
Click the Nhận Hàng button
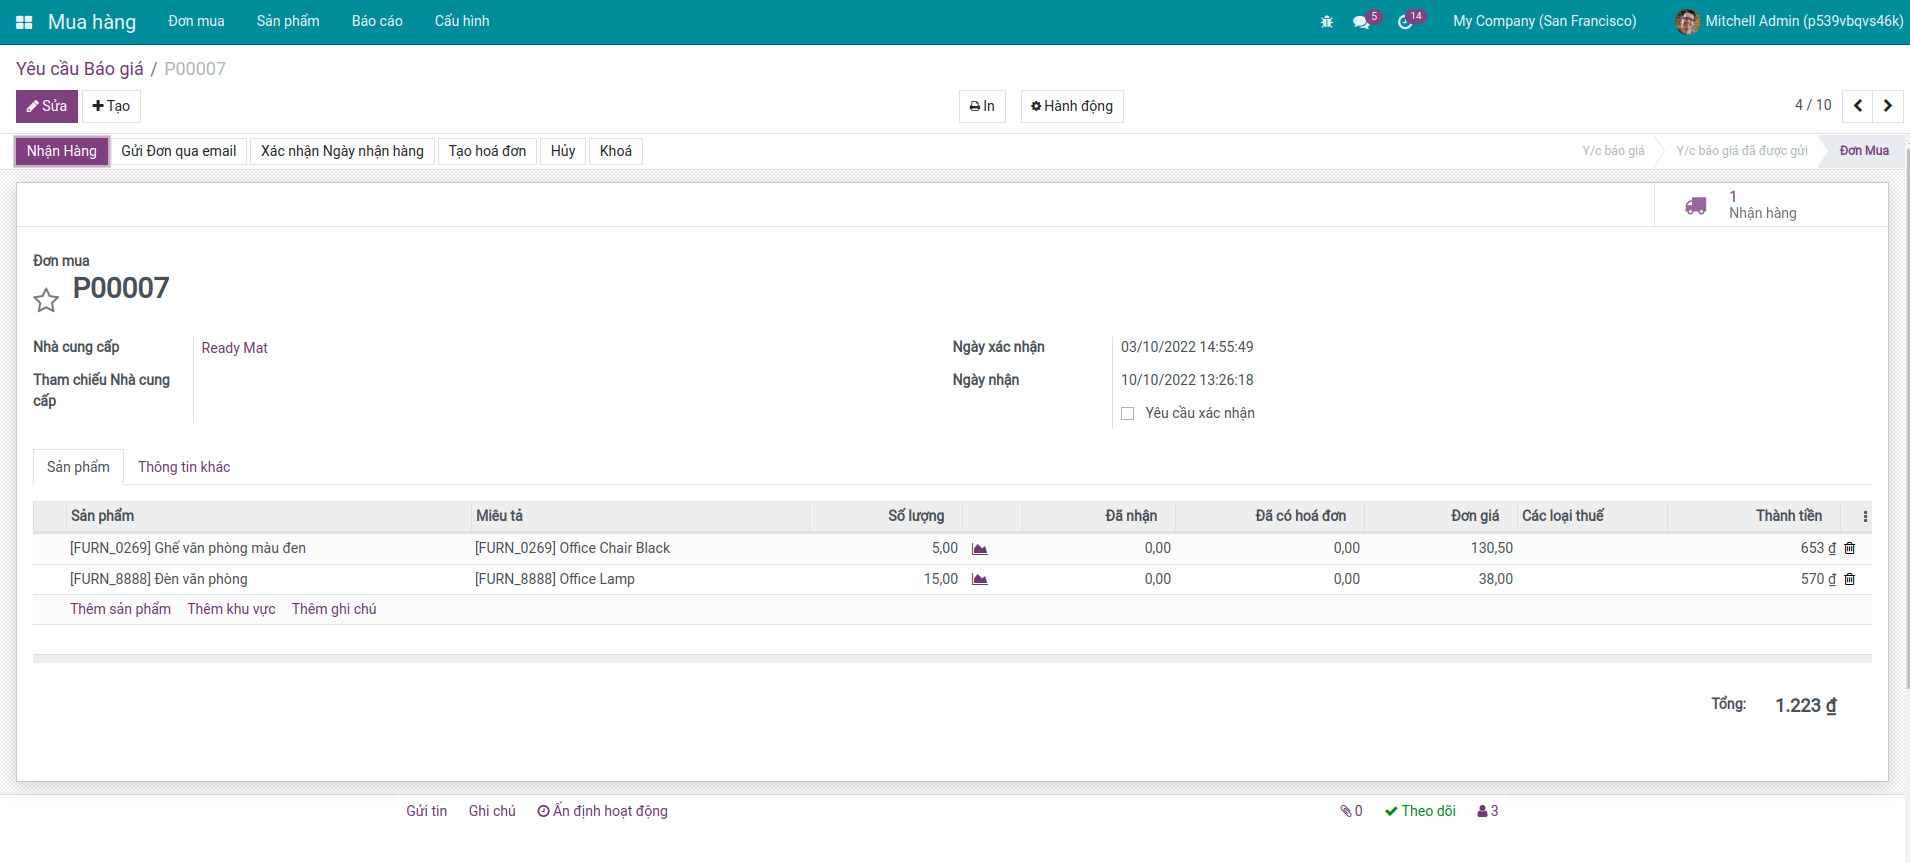[x=62, y=151]
